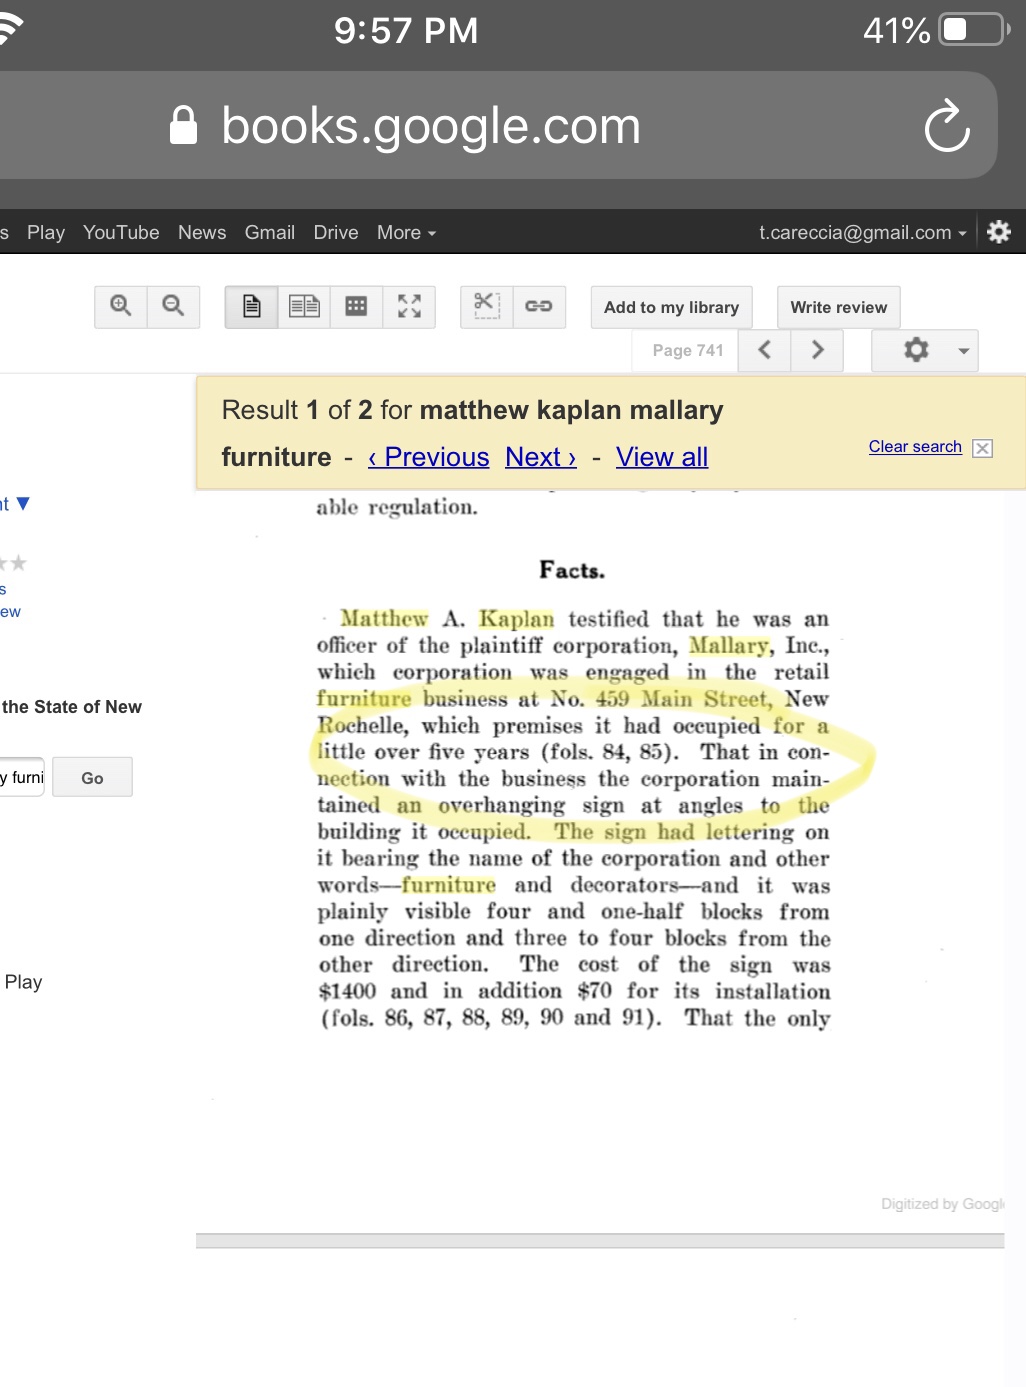This screenshot has width=1026, height=1387.
Task: Open the View all results link
Action: [661, 457]
